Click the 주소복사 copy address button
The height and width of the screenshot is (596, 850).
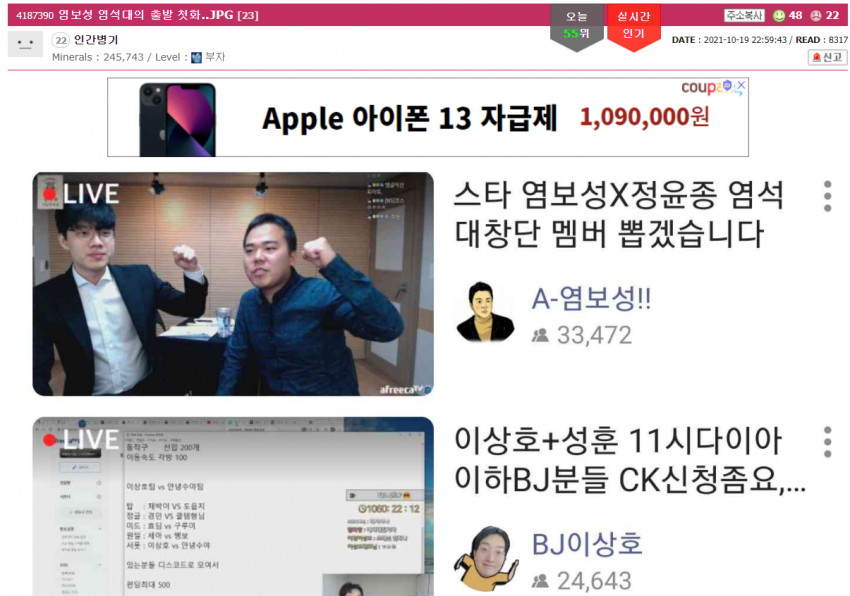pyautogui.click(x=744, y=15)
